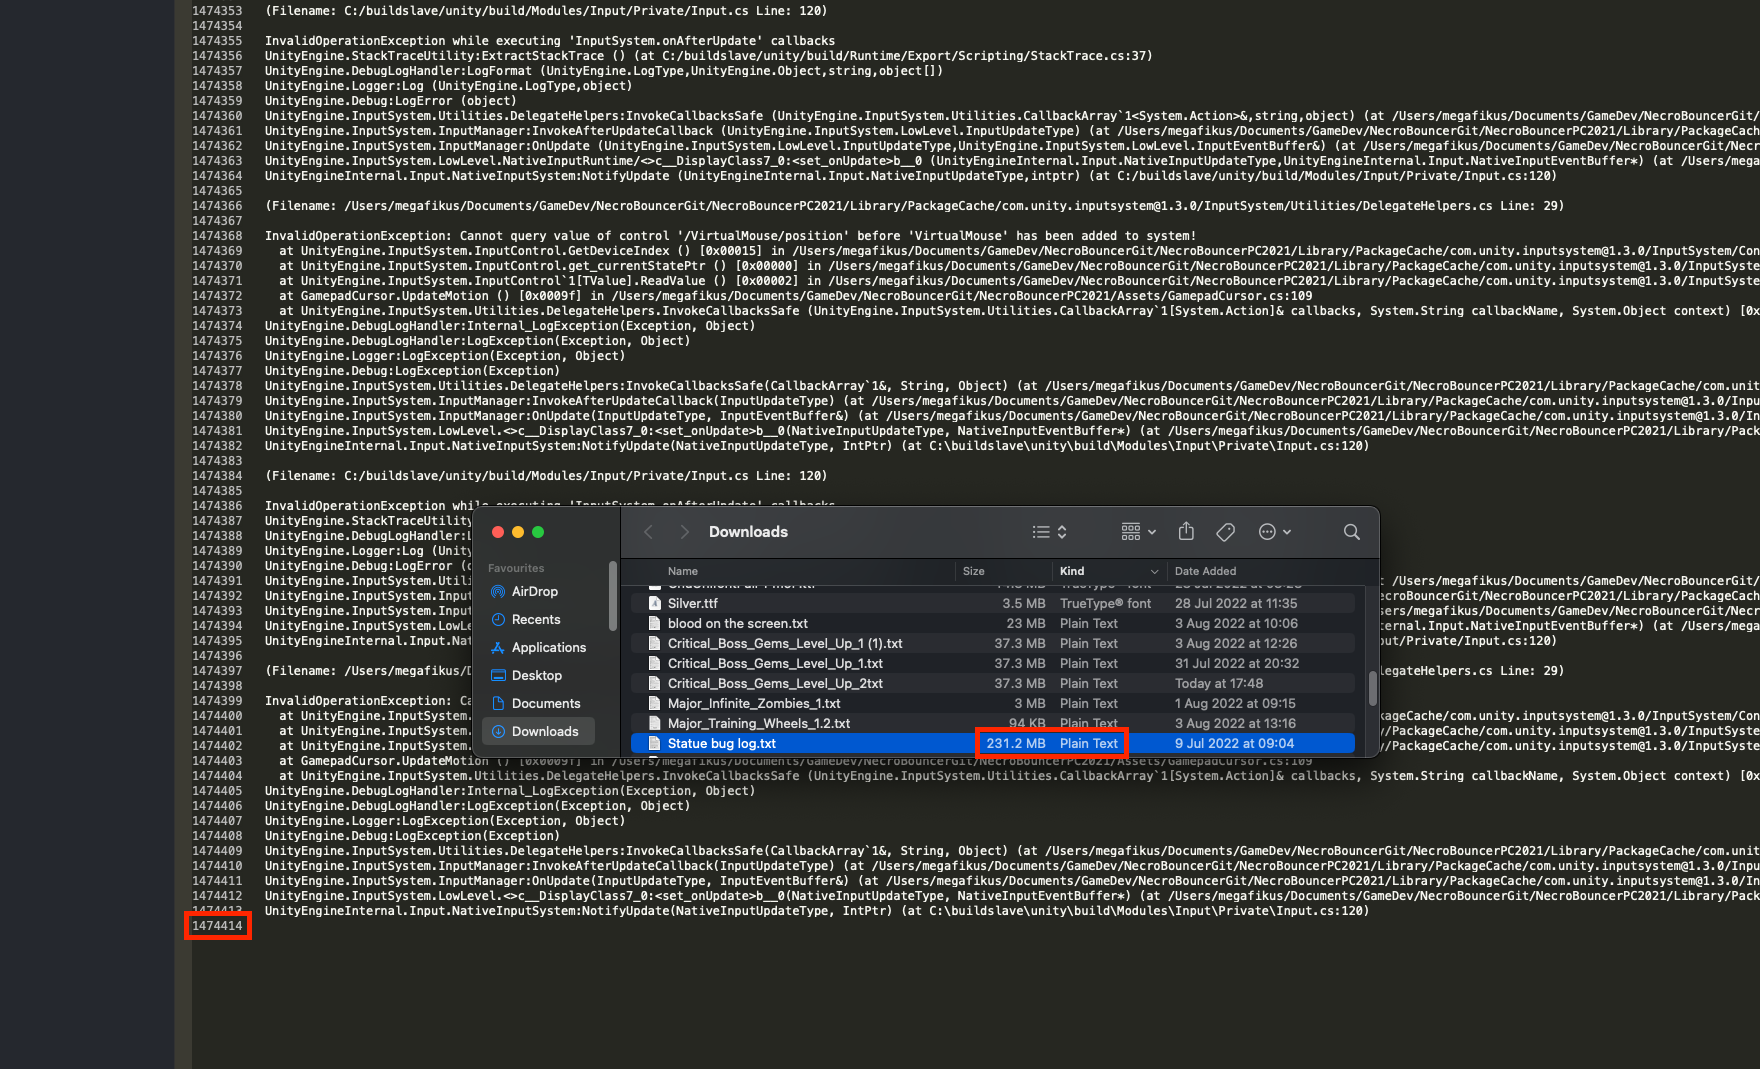Click the Documents sidebar icon
Image resolution: width=1760 pixels, height=1069 pixels.
coord(498,704)
